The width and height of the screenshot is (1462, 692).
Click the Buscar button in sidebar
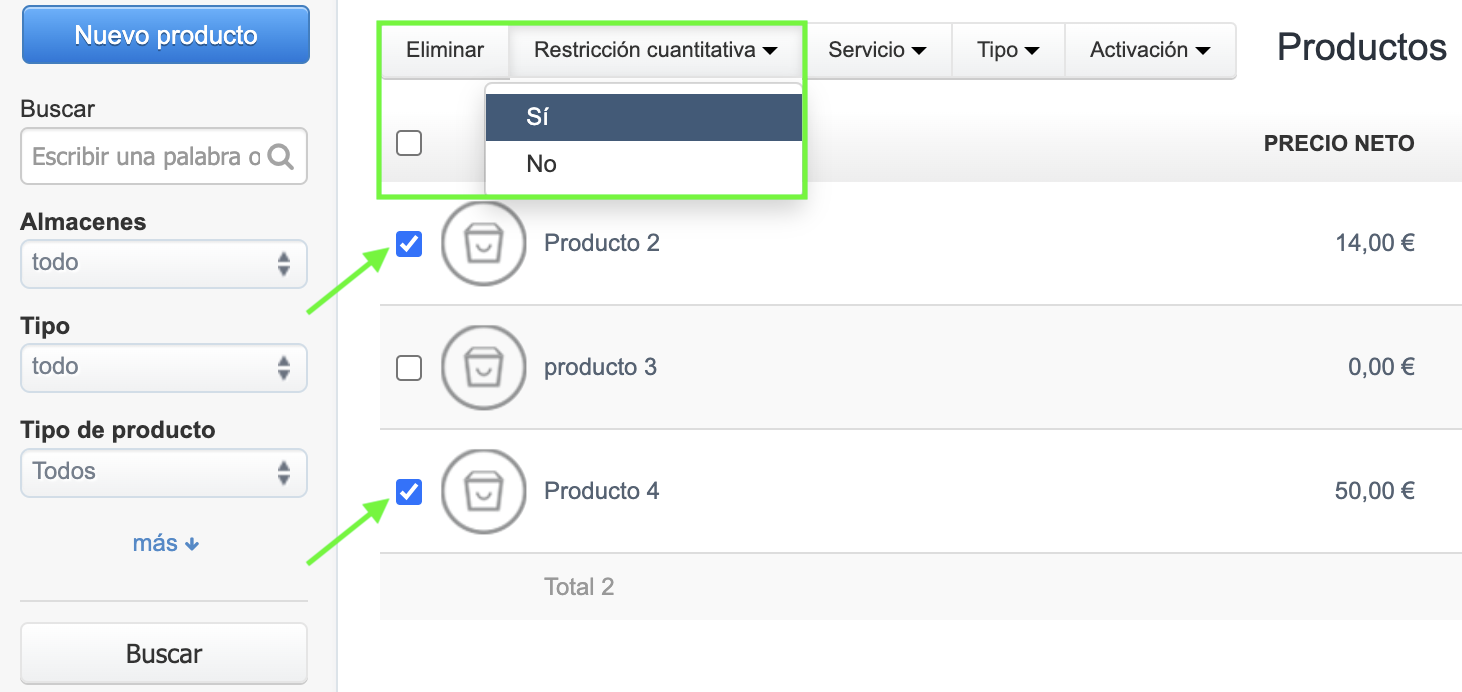(x=164, y=654)
